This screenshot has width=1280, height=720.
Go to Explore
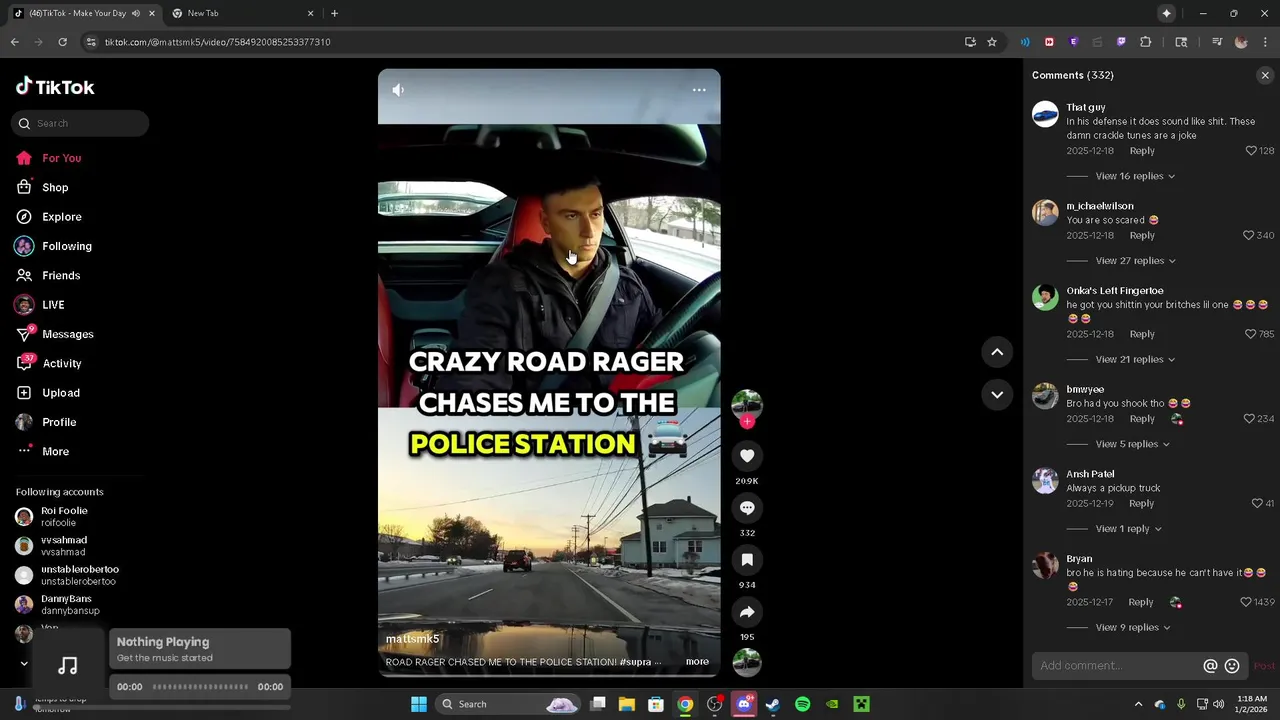point(61,217)
